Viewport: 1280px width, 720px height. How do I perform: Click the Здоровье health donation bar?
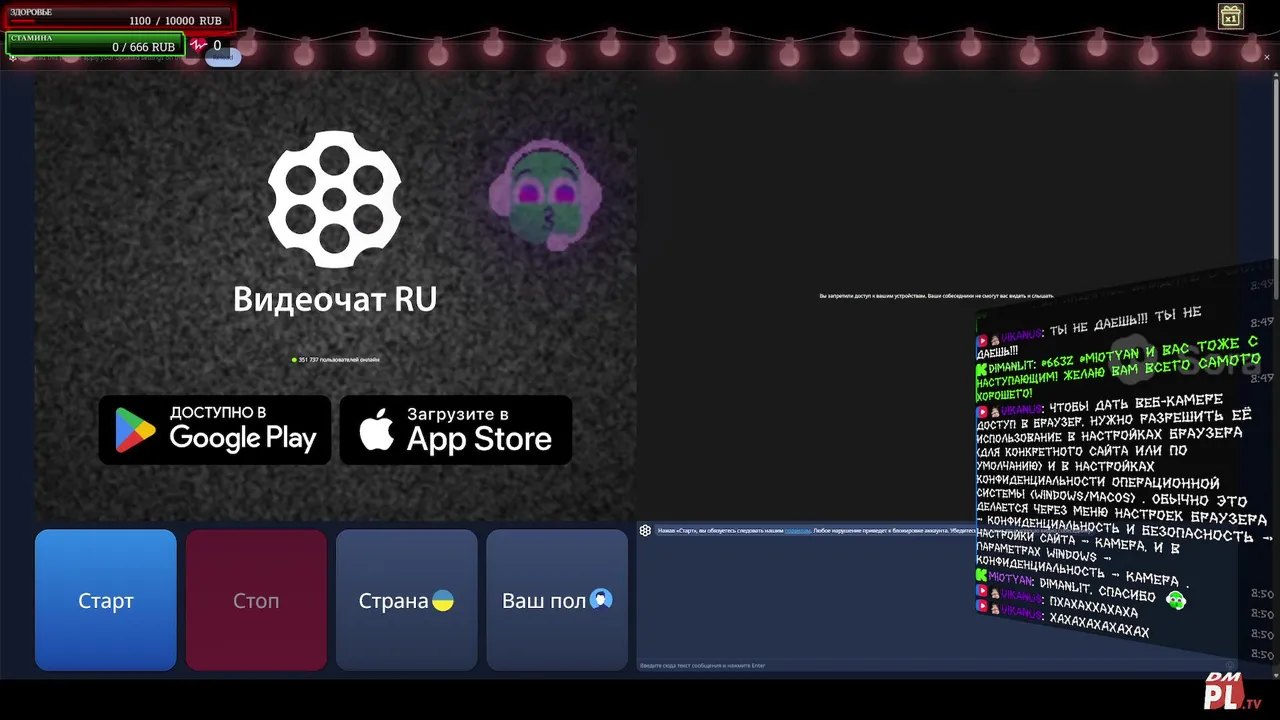[119, 18]
